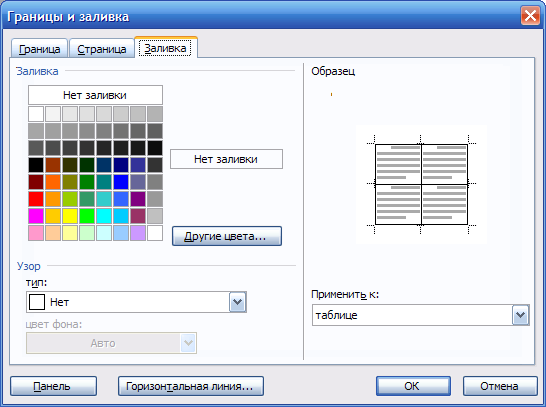Open the Страница tab
This screenshot has height=407, width=546.
101,48
